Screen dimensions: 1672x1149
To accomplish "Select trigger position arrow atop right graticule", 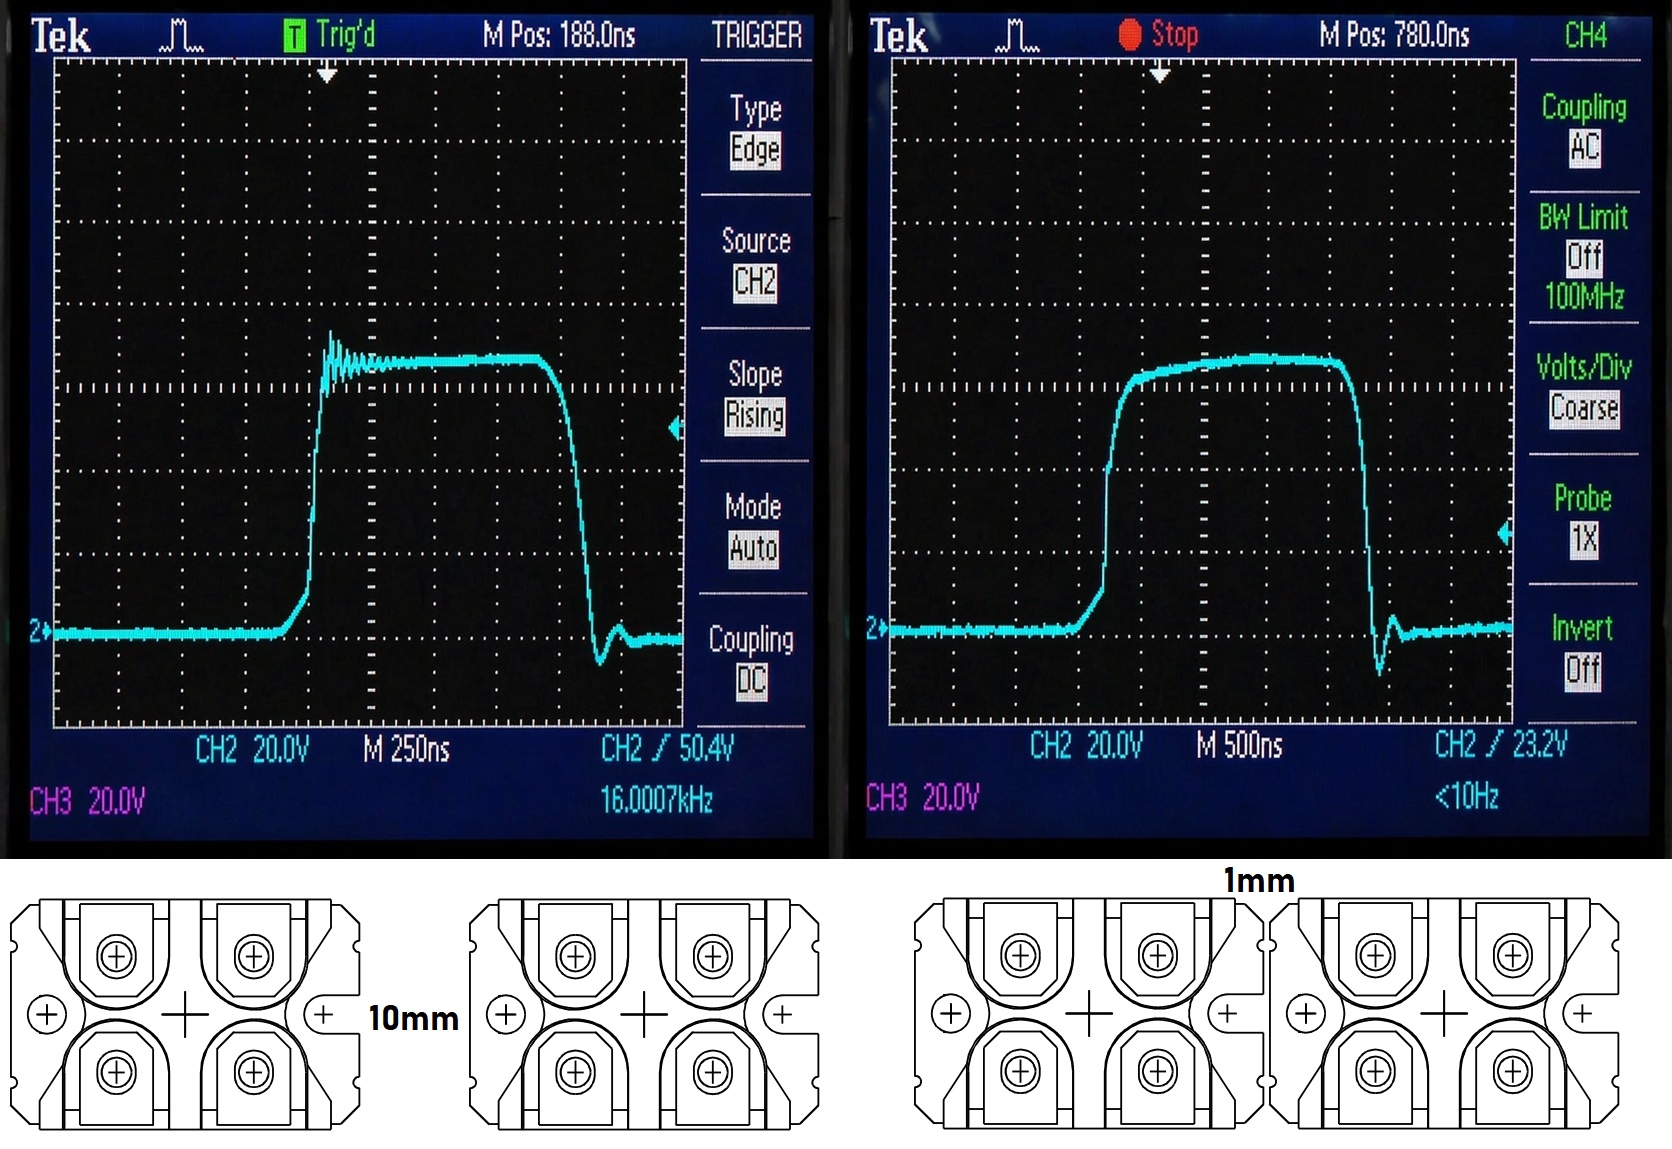I will click(x=1160, y=74).
